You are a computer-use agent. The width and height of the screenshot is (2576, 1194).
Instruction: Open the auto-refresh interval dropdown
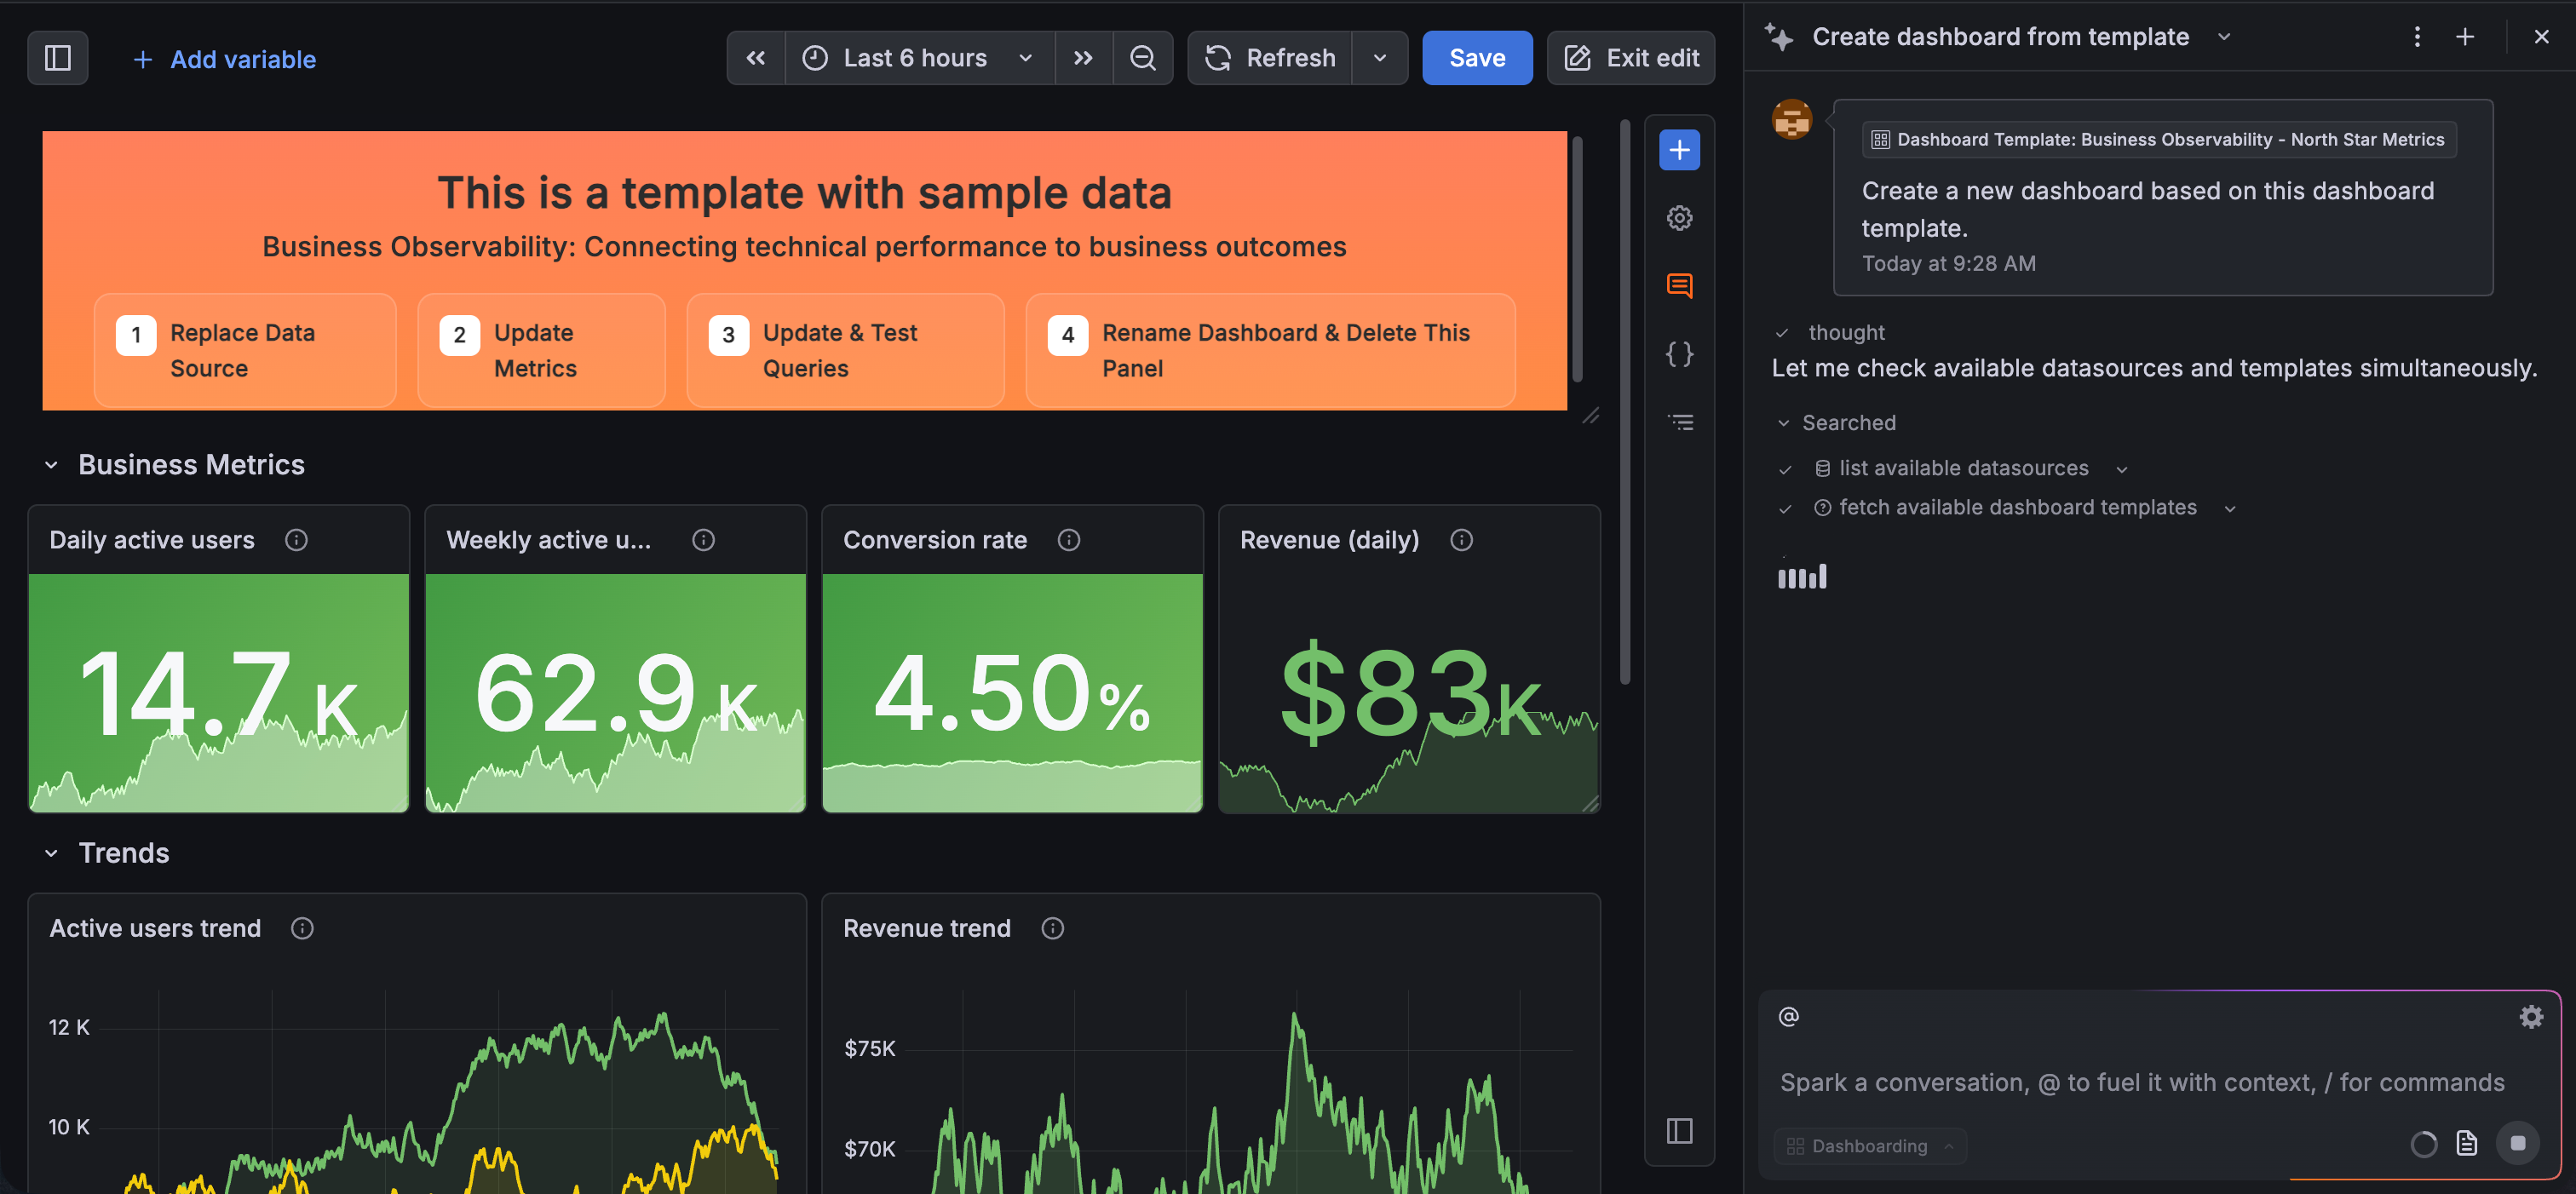1380,57
